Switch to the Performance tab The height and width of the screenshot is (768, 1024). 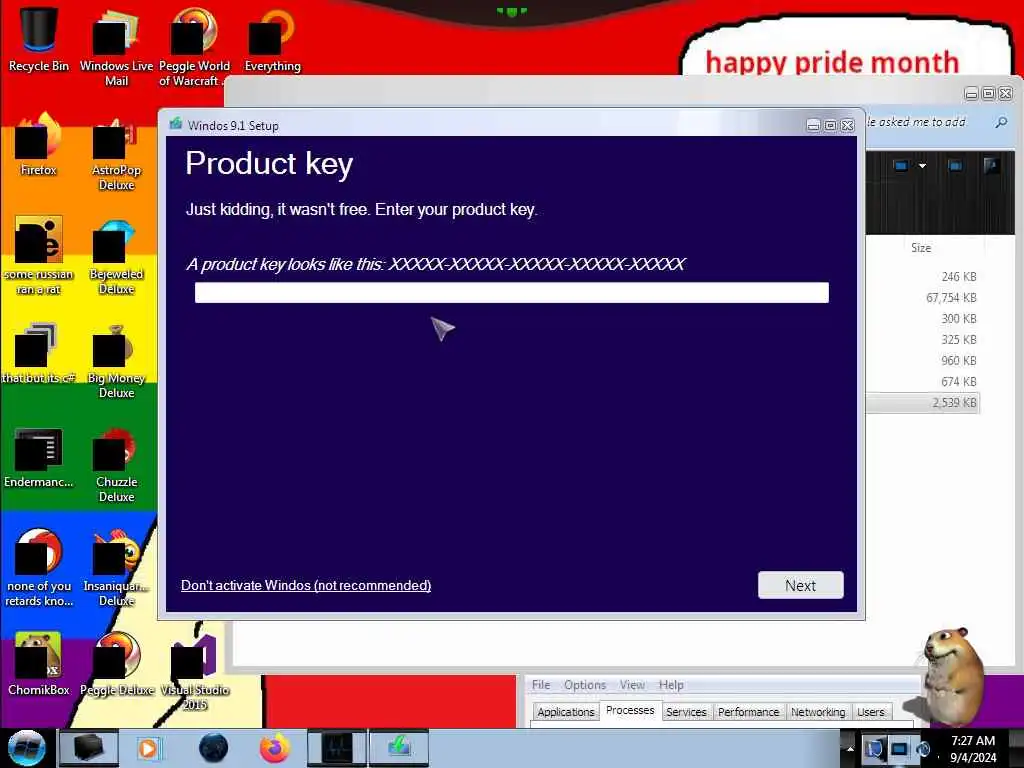point(748,712)
